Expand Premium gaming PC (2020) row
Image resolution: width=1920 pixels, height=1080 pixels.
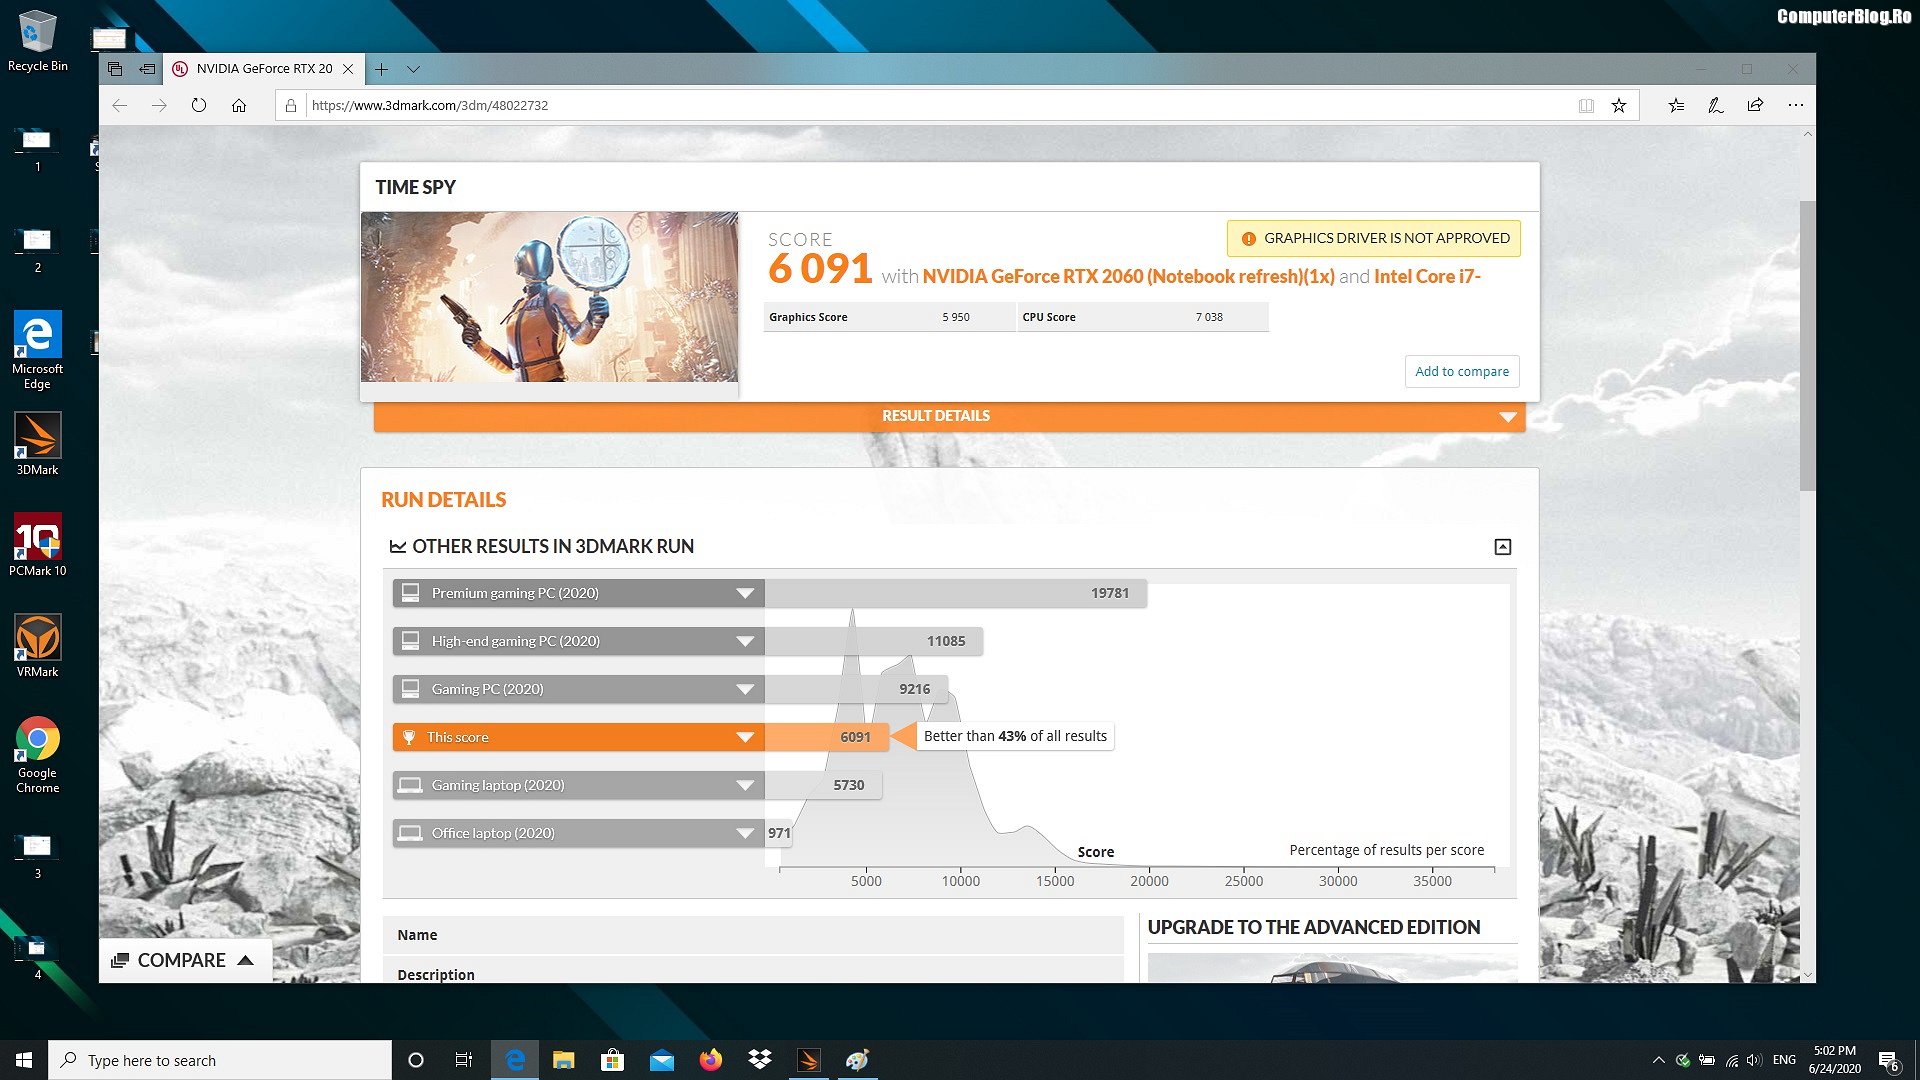point(744,593)
